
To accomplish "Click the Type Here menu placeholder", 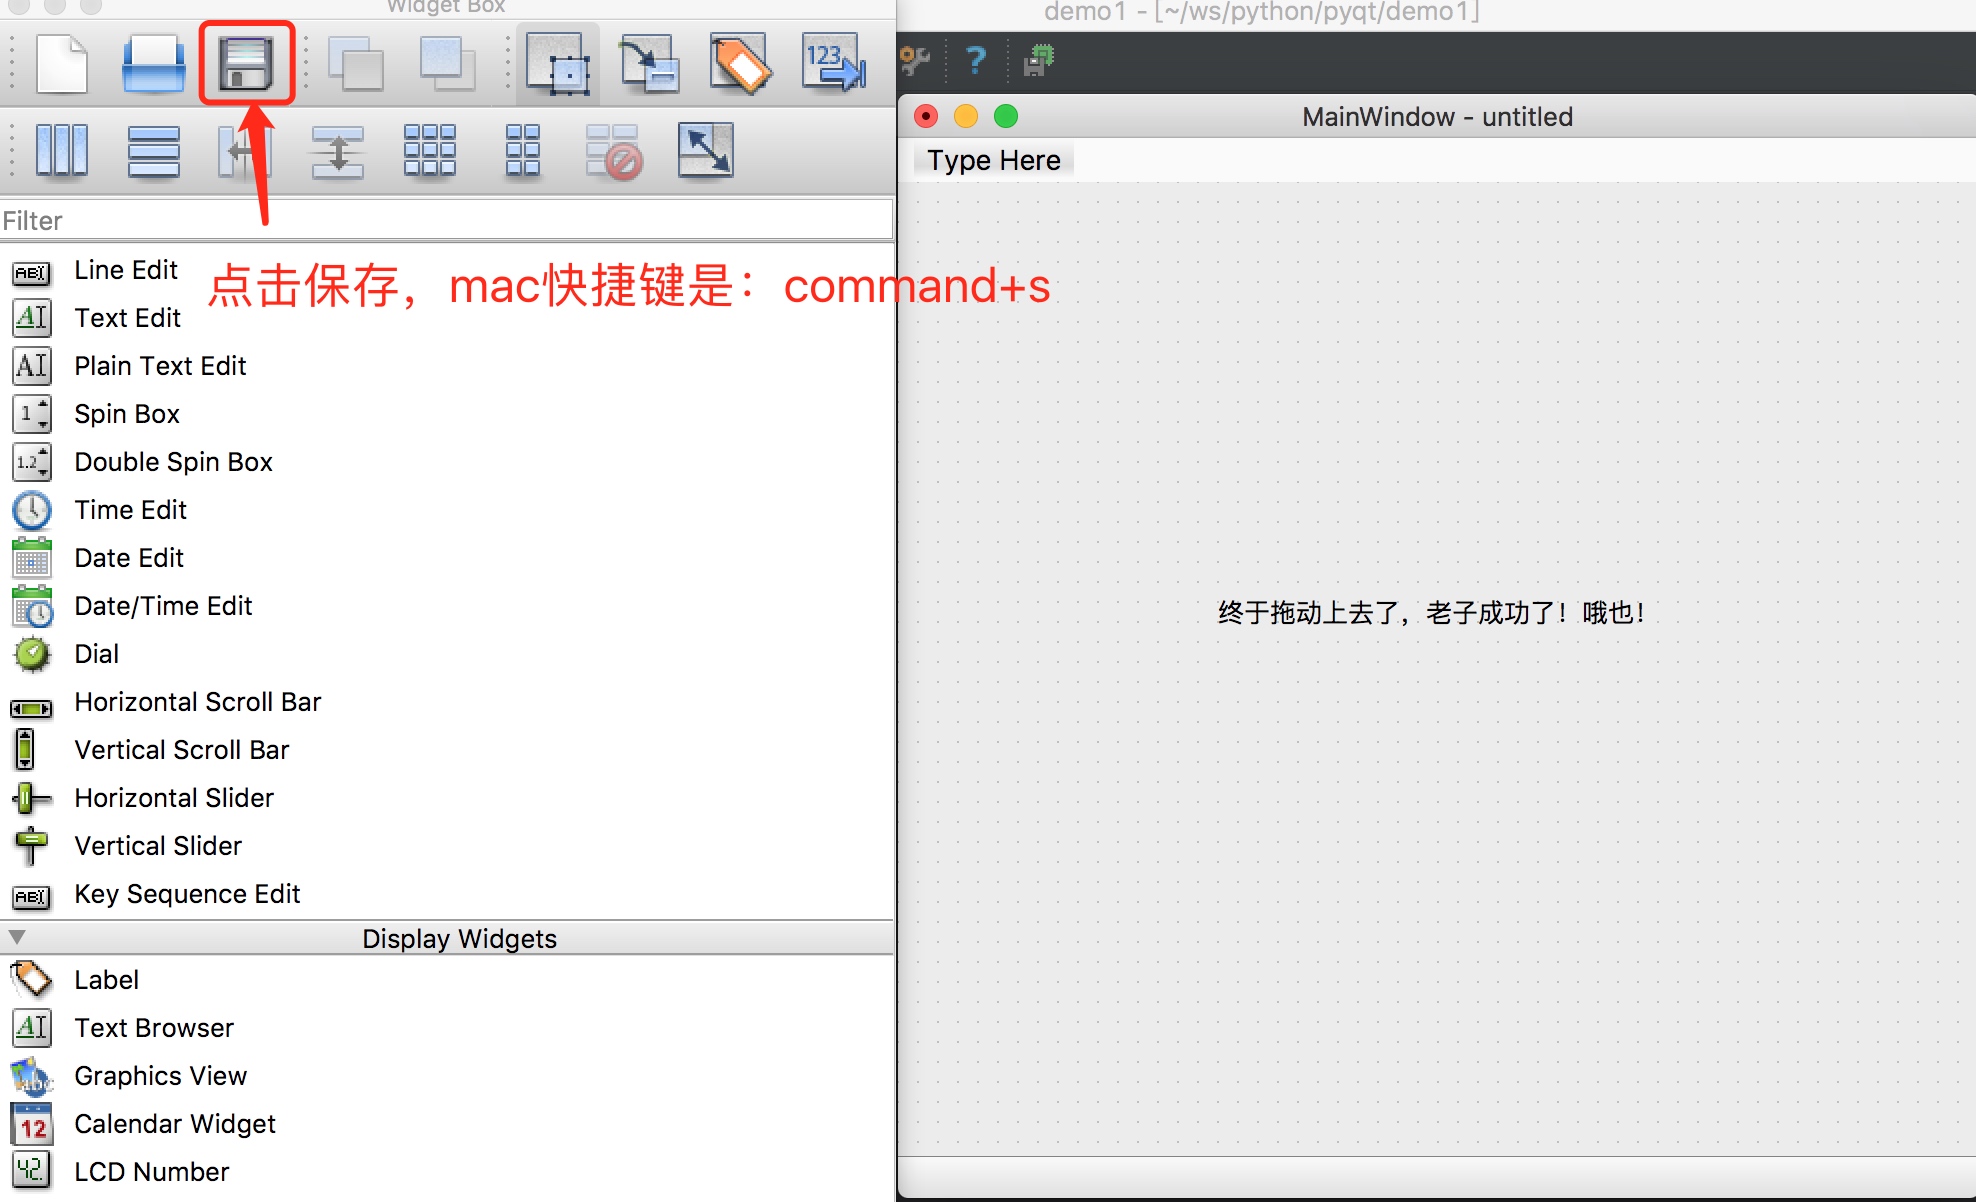I will (993, 160).
